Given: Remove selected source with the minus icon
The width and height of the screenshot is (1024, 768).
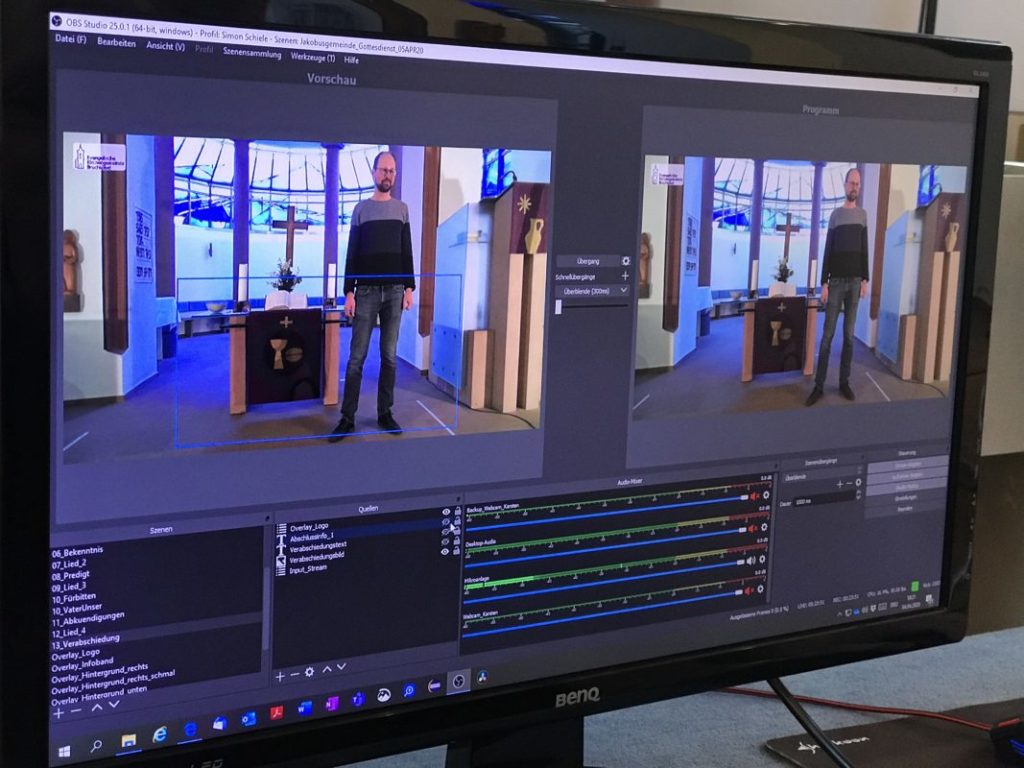Looking at the screenshot, I should (294, 674).
